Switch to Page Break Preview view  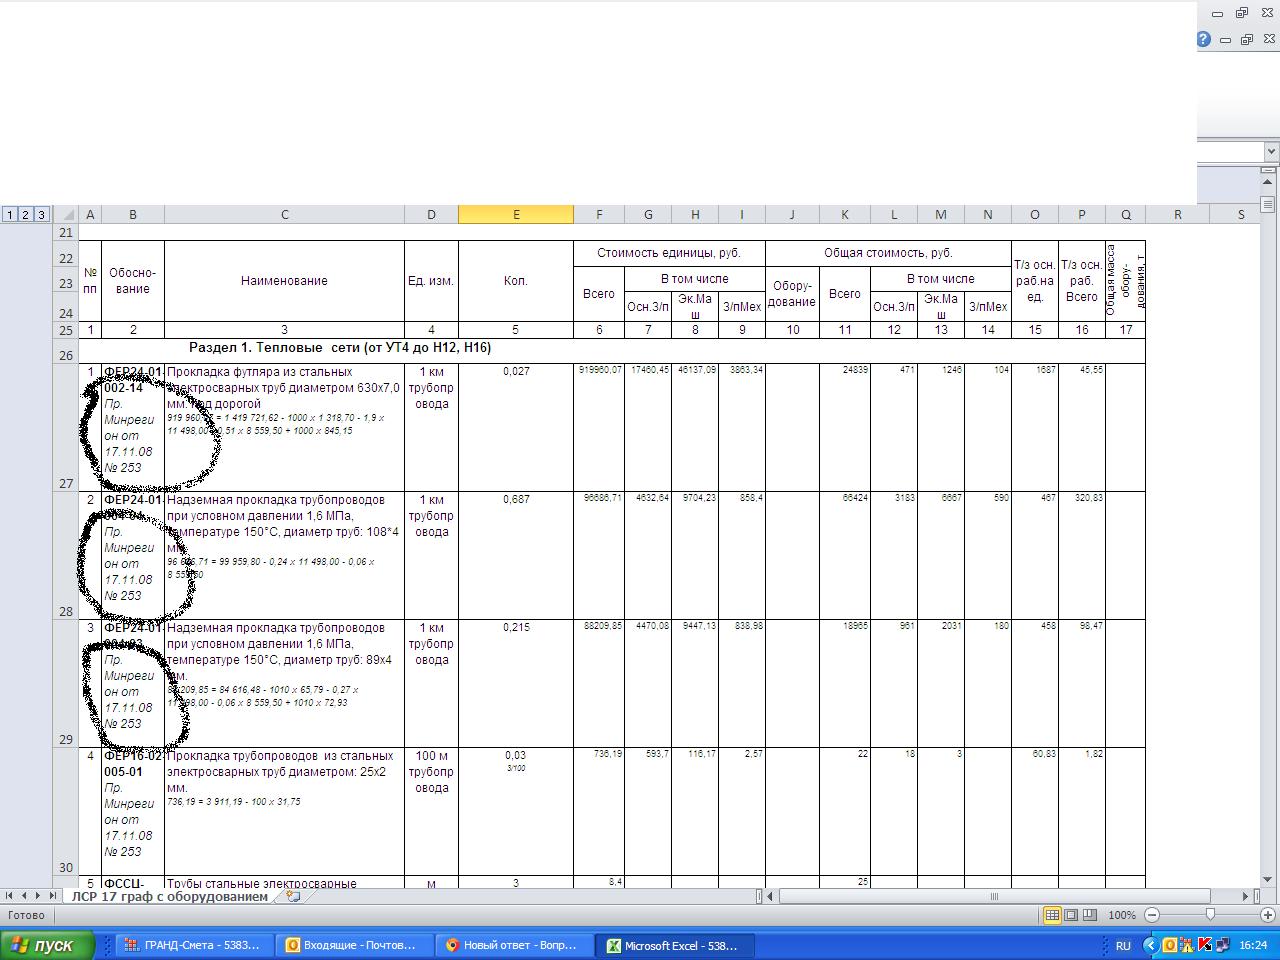pyautogui.click(x=1089, y=915)
